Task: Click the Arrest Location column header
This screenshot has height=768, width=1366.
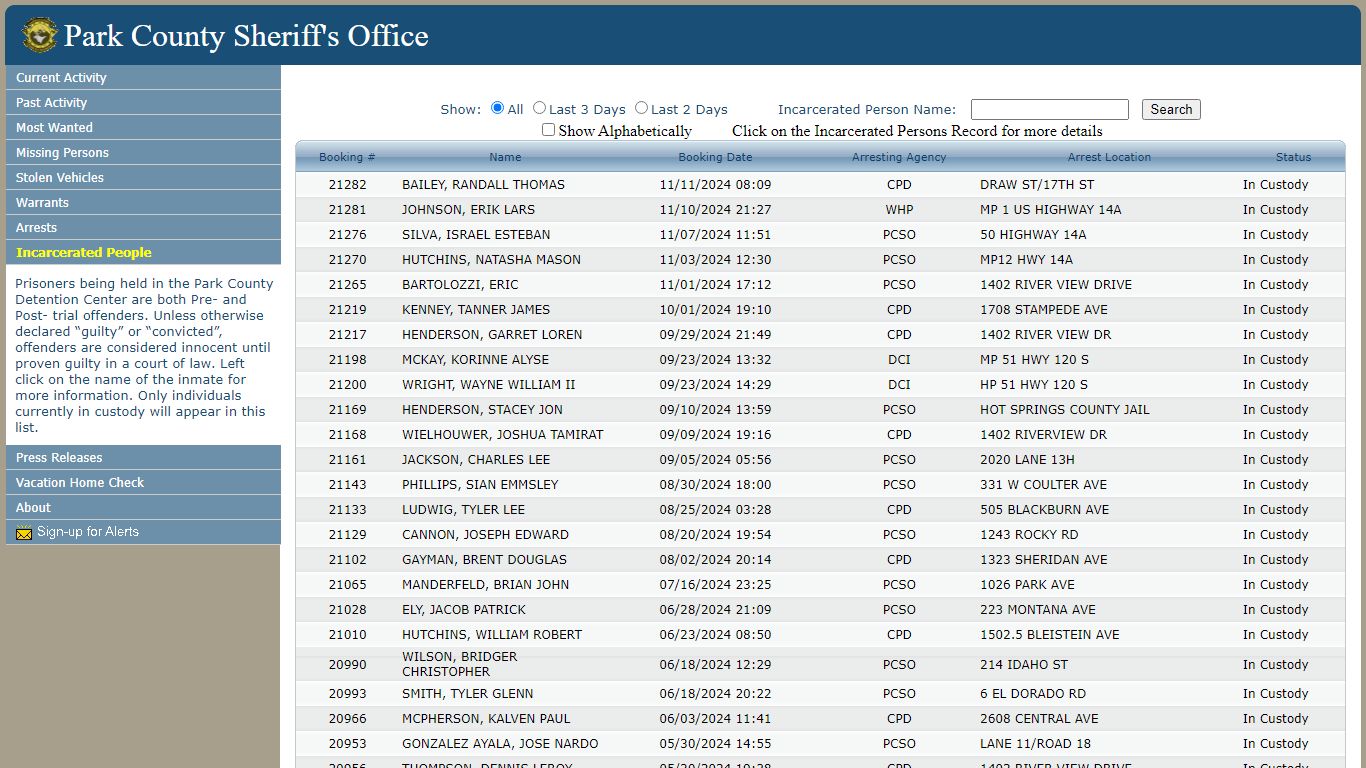Action: pyautogui.click(x=1109, y=157)
